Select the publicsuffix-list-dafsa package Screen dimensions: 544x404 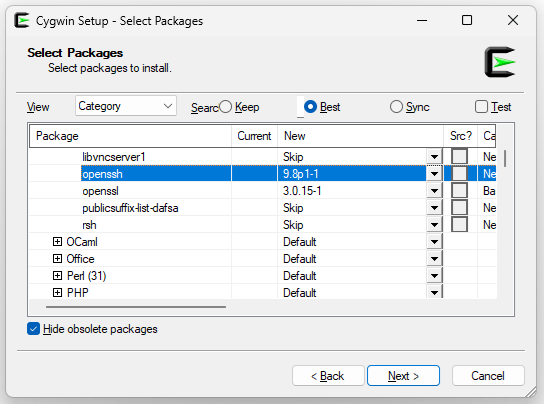[x=130, y=208]
